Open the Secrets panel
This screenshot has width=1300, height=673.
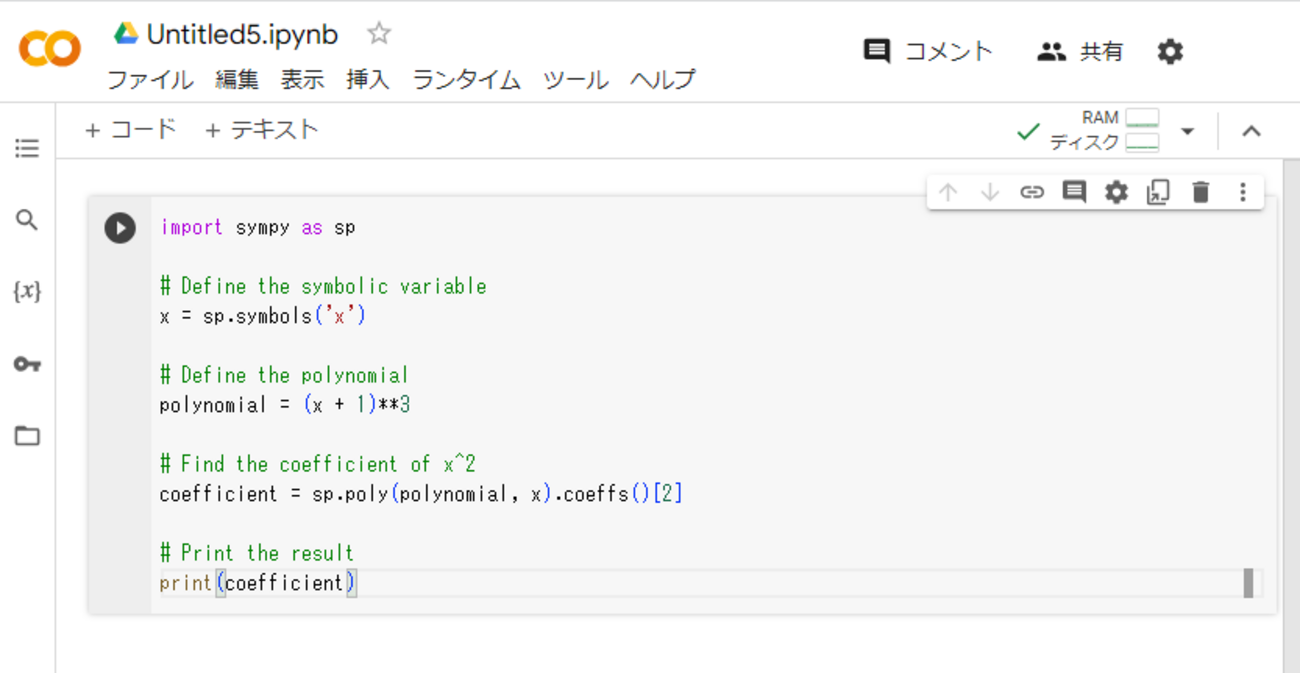(27, 364)
